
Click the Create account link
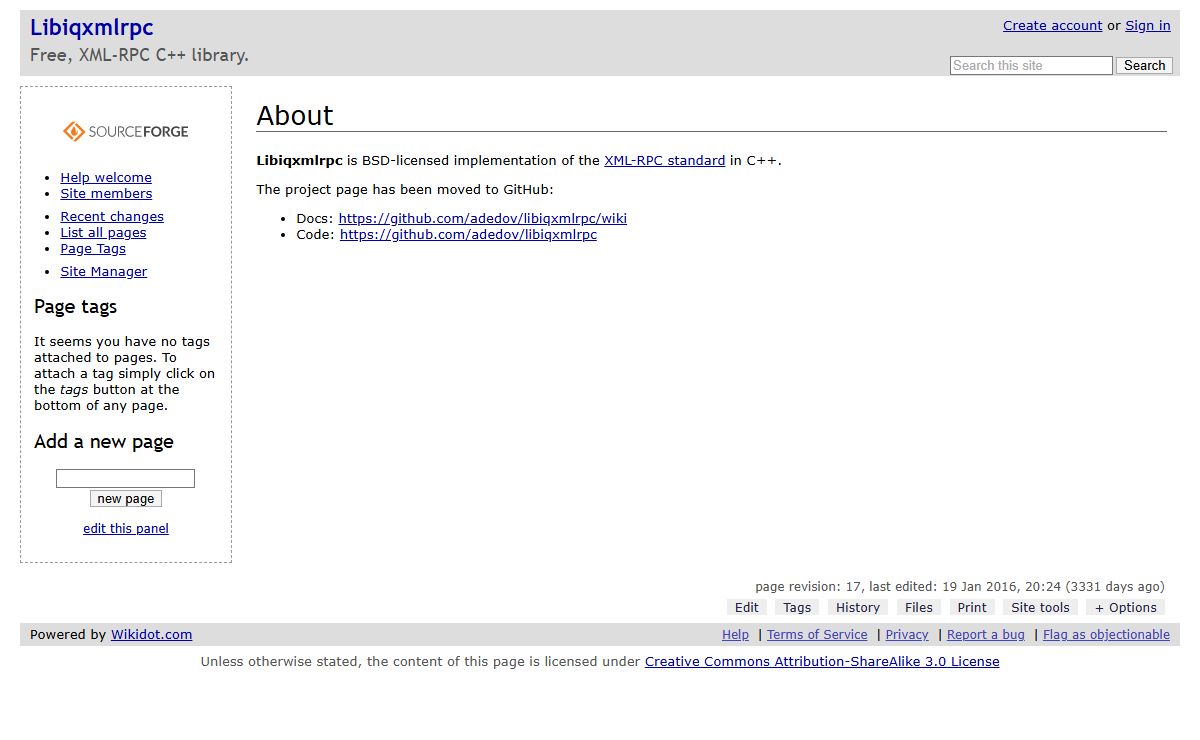pyautogui.click(x=1052, y=26)
